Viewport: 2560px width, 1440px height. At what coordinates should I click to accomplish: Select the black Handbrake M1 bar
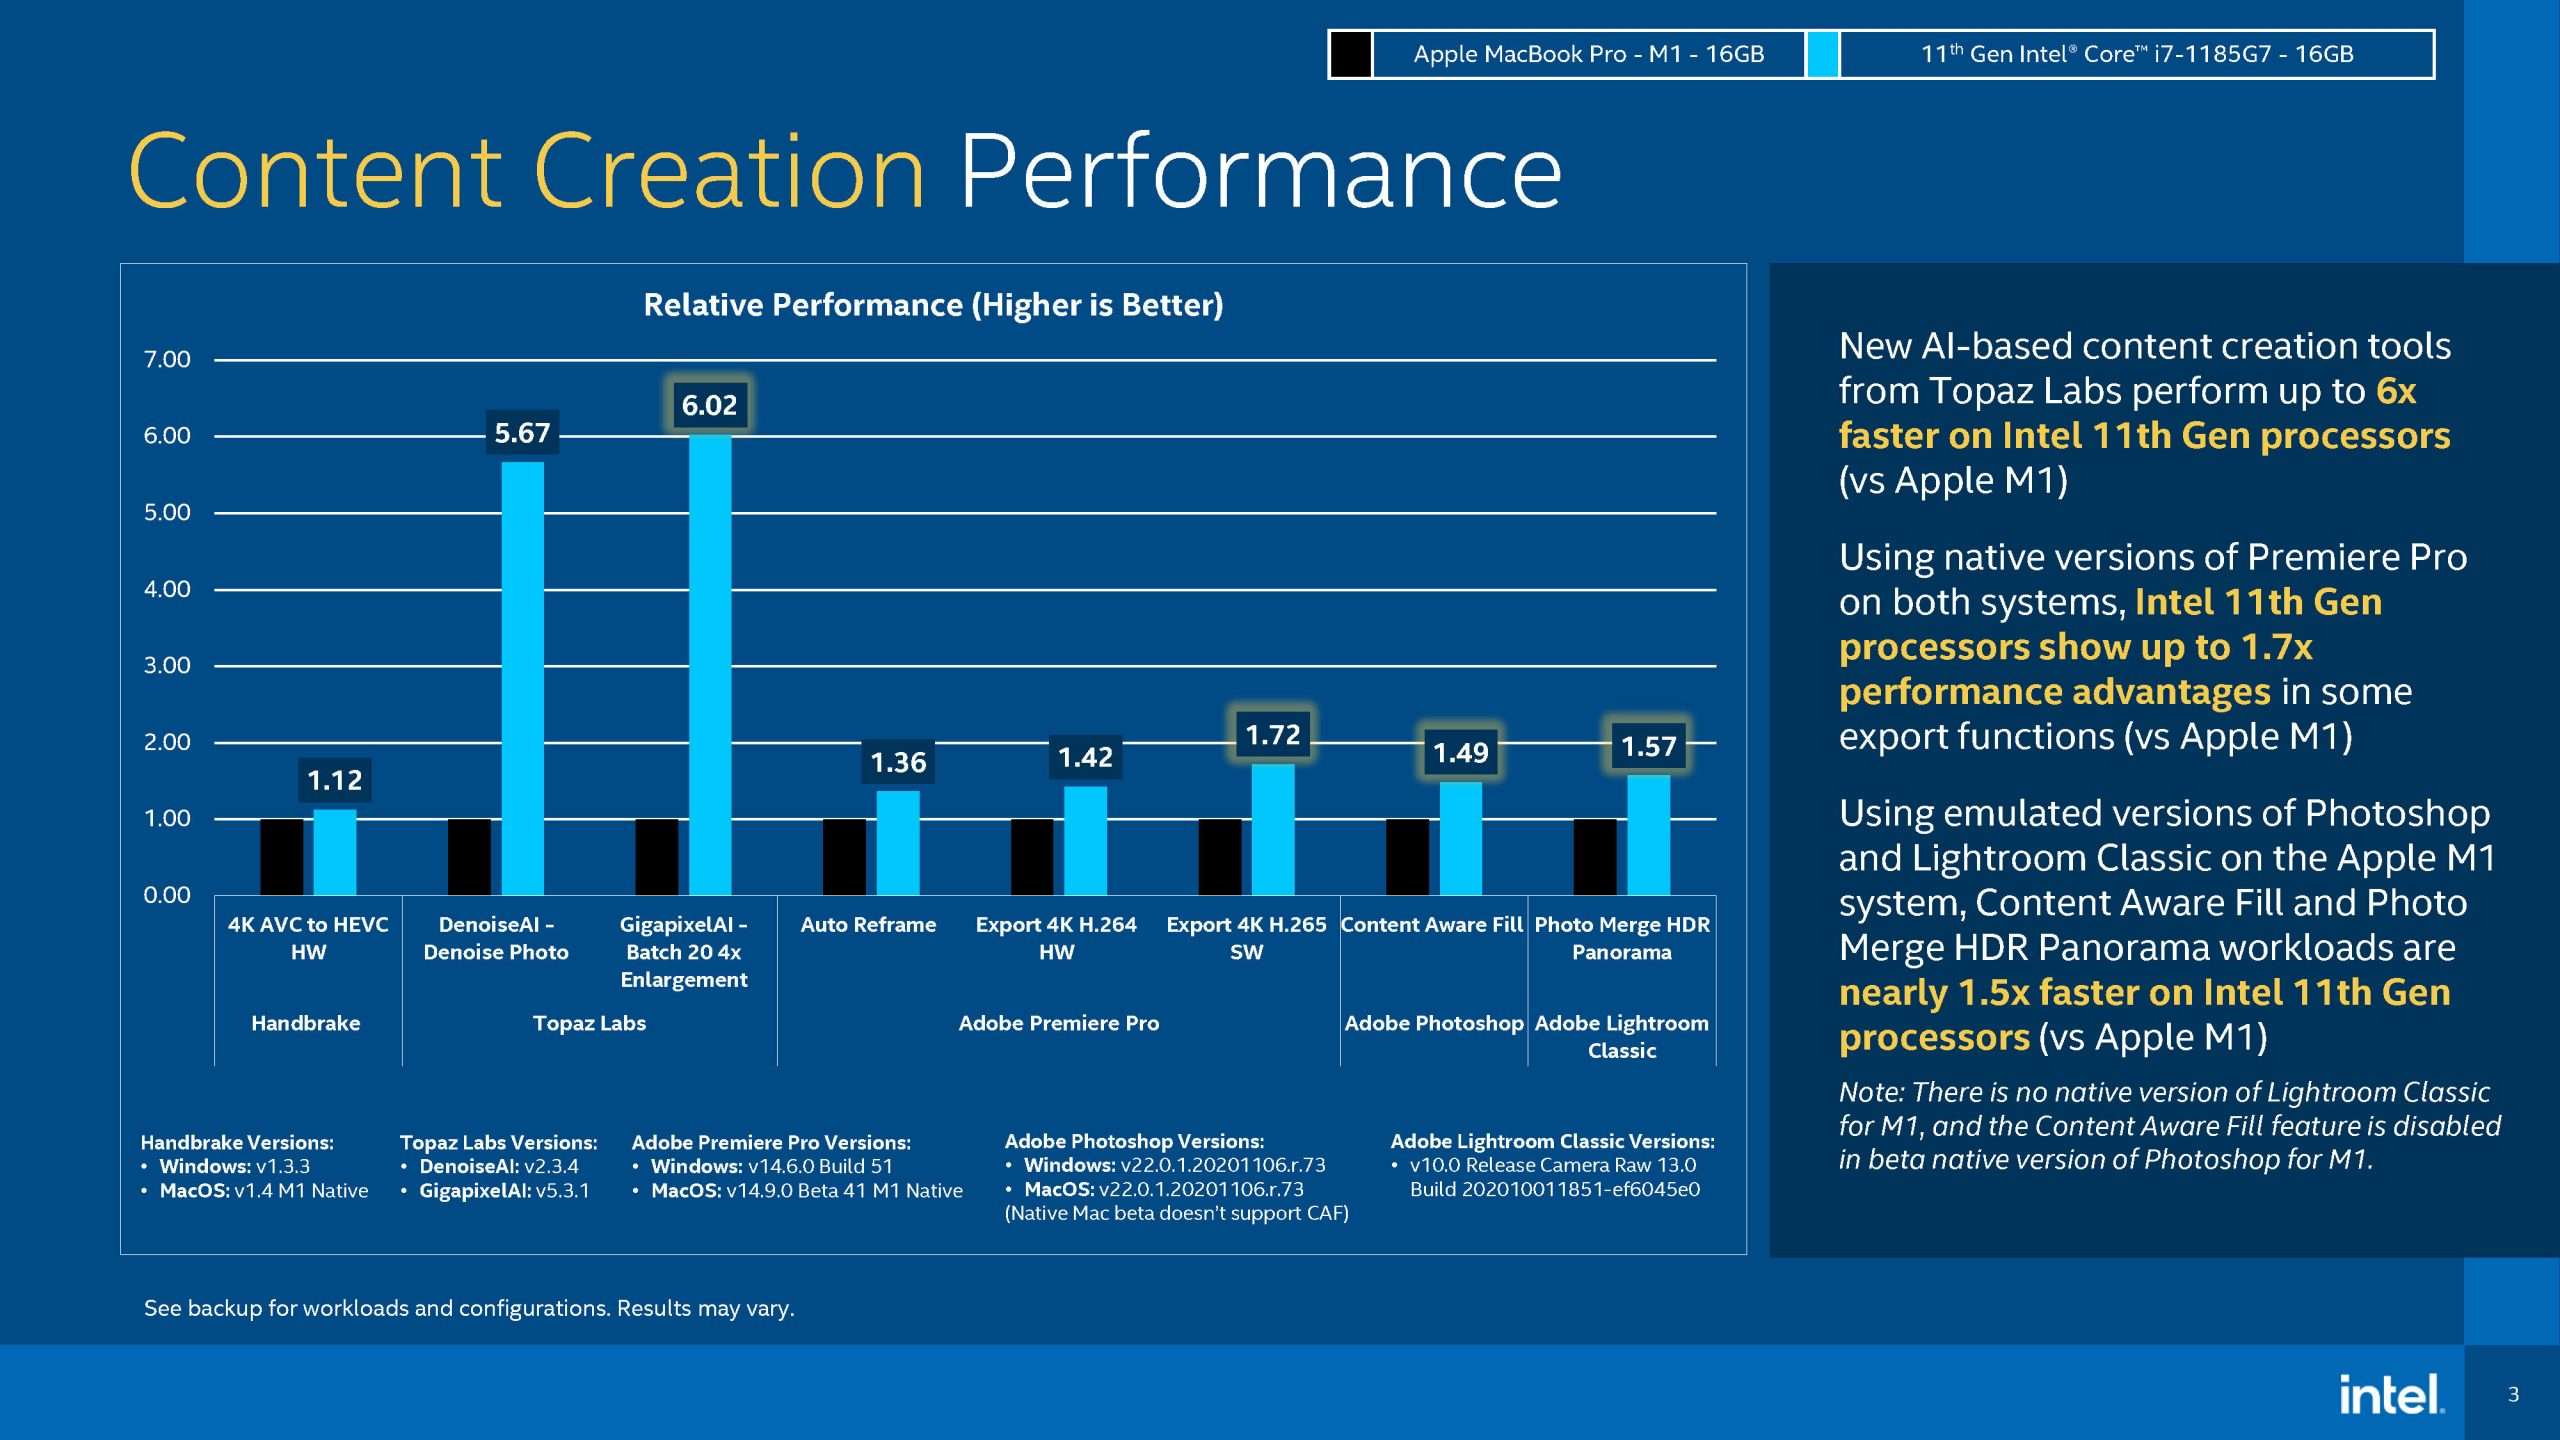pyautogui.click(x=281, y=857)
